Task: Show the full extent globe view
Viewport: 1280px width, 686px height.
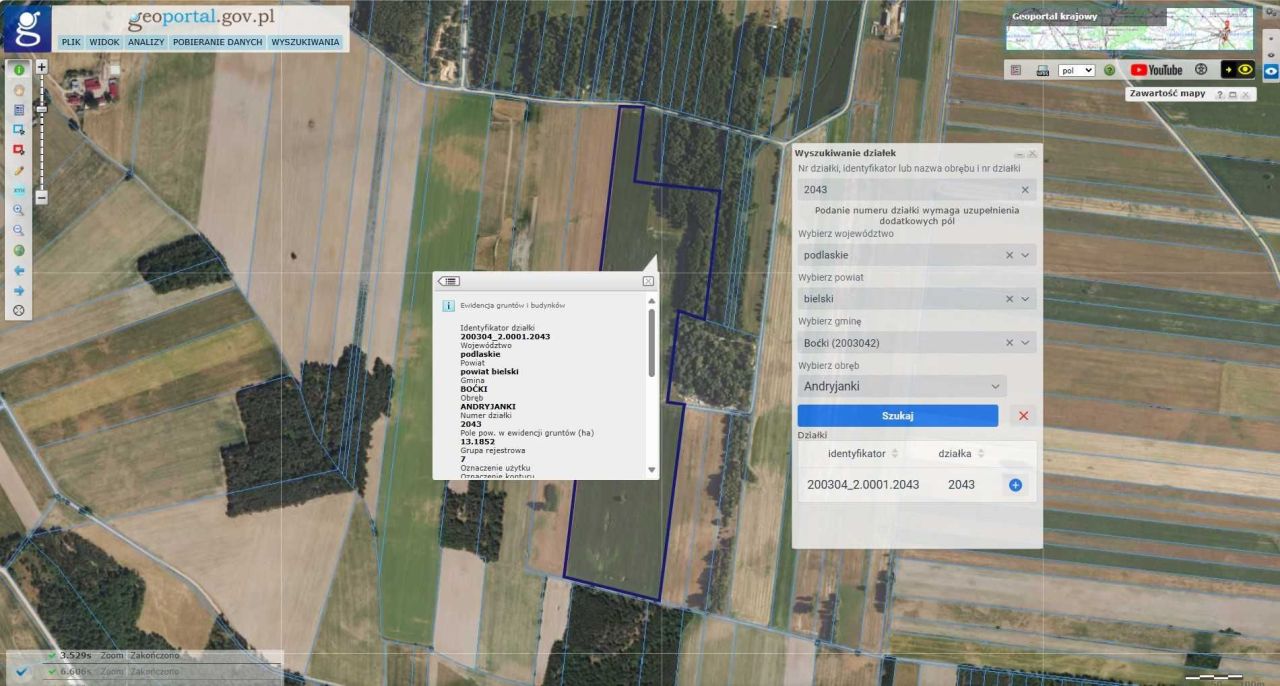Action: [19, 250]
